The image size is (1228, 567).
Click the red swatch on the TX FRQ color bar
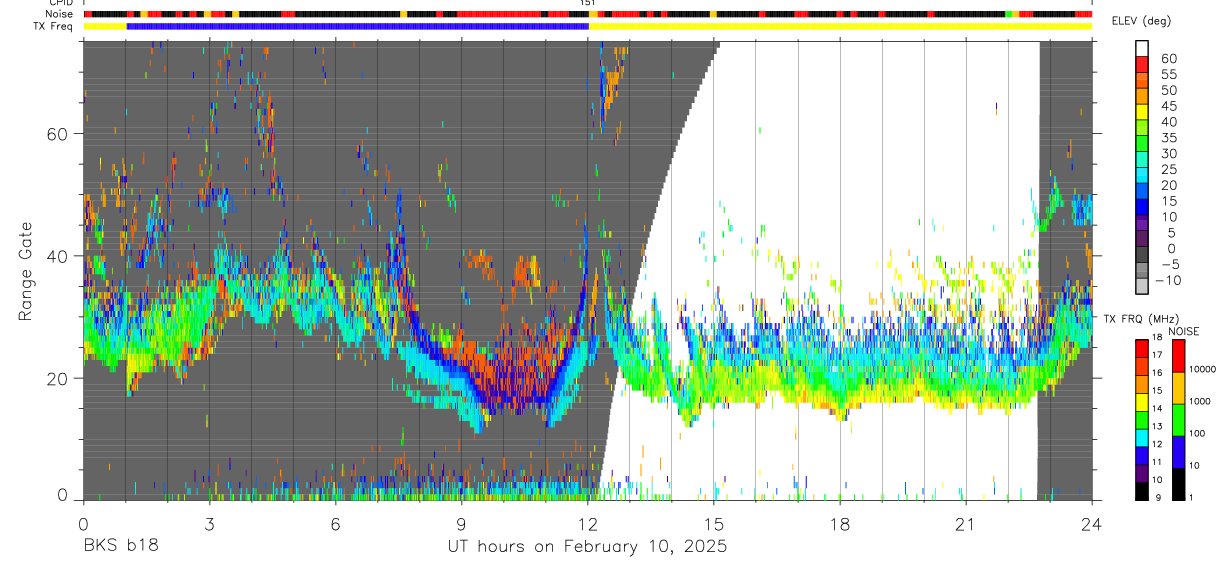[x=1142, y=346]
